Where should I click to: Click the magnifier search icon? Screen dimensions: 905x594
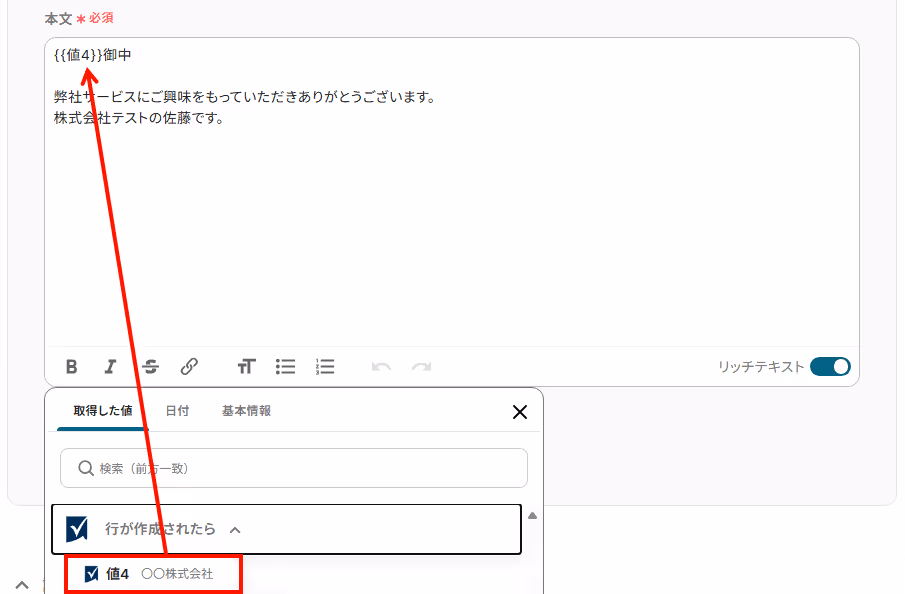[85, 468]
